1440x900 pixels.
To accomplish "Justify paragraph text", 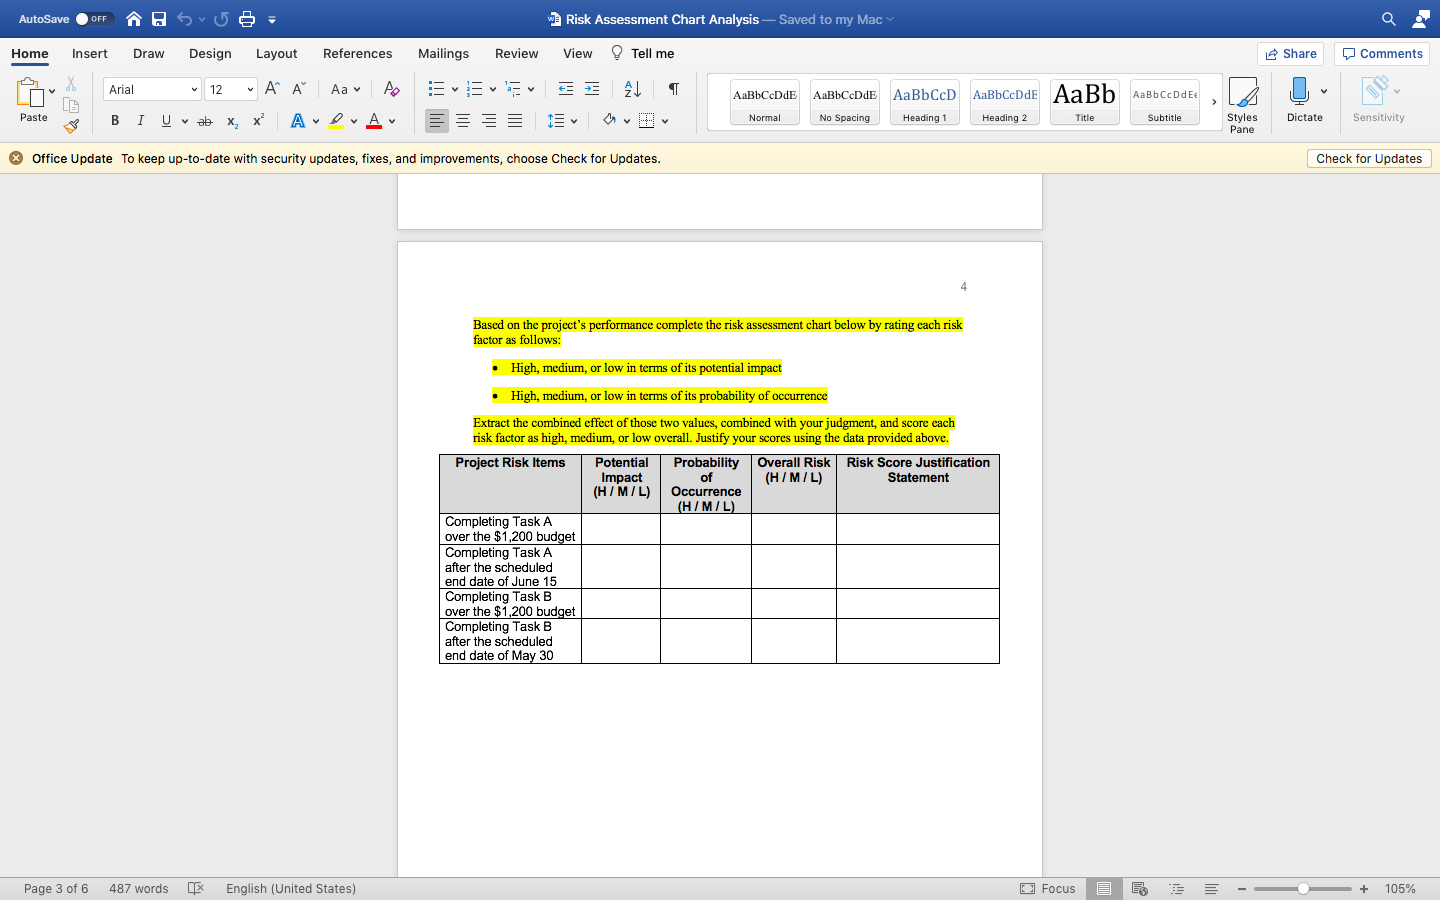I will 515,121.
